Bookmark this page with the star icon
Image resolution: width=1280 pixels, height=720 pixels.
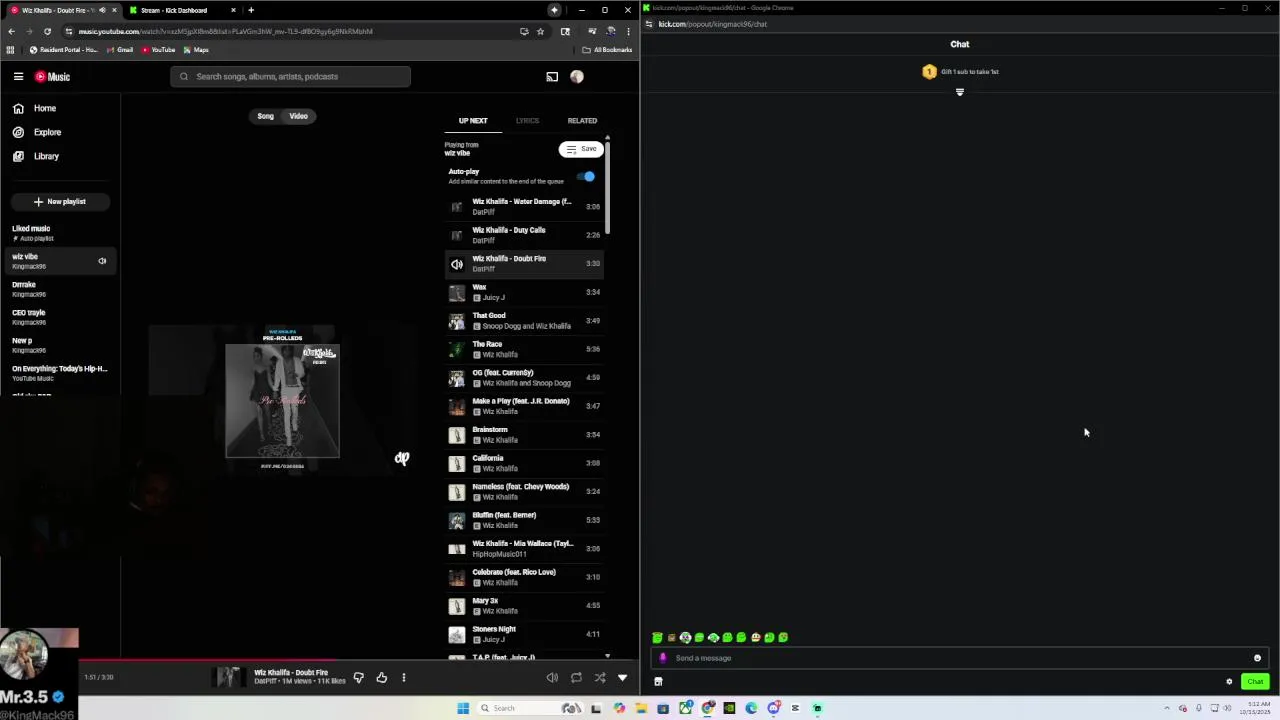[x=540, y=31]
